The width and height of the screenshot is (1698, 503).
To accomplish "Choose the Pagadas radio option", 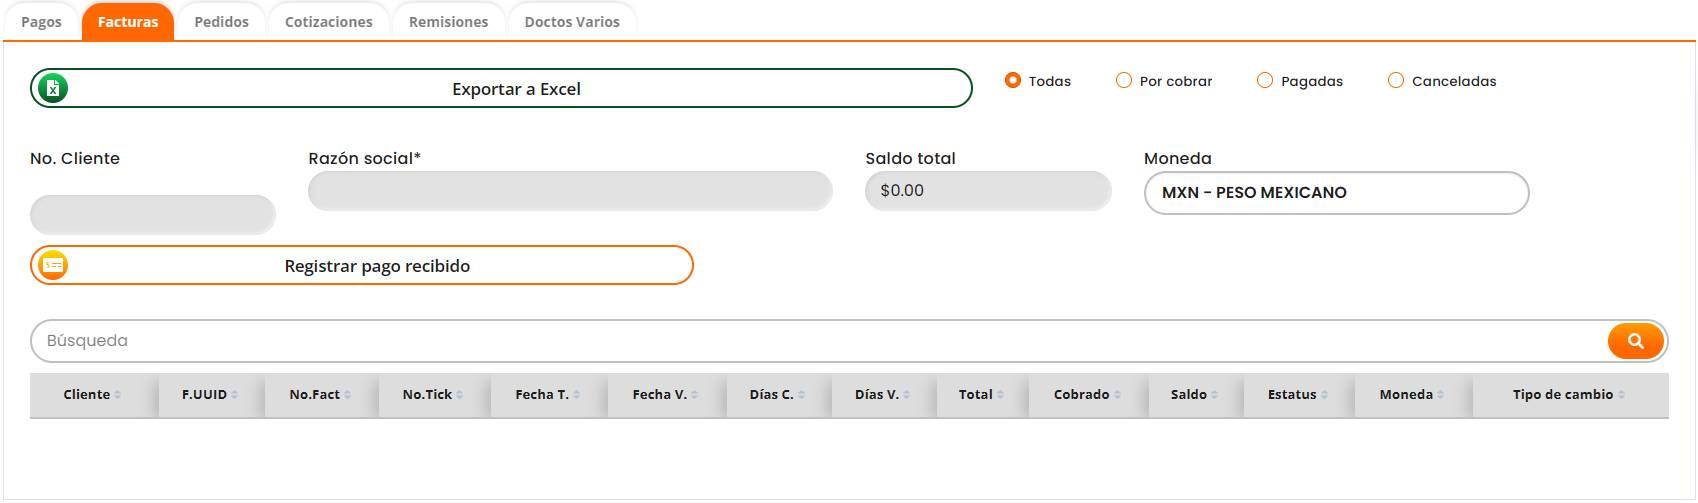I will click(x=1265, y=81).
